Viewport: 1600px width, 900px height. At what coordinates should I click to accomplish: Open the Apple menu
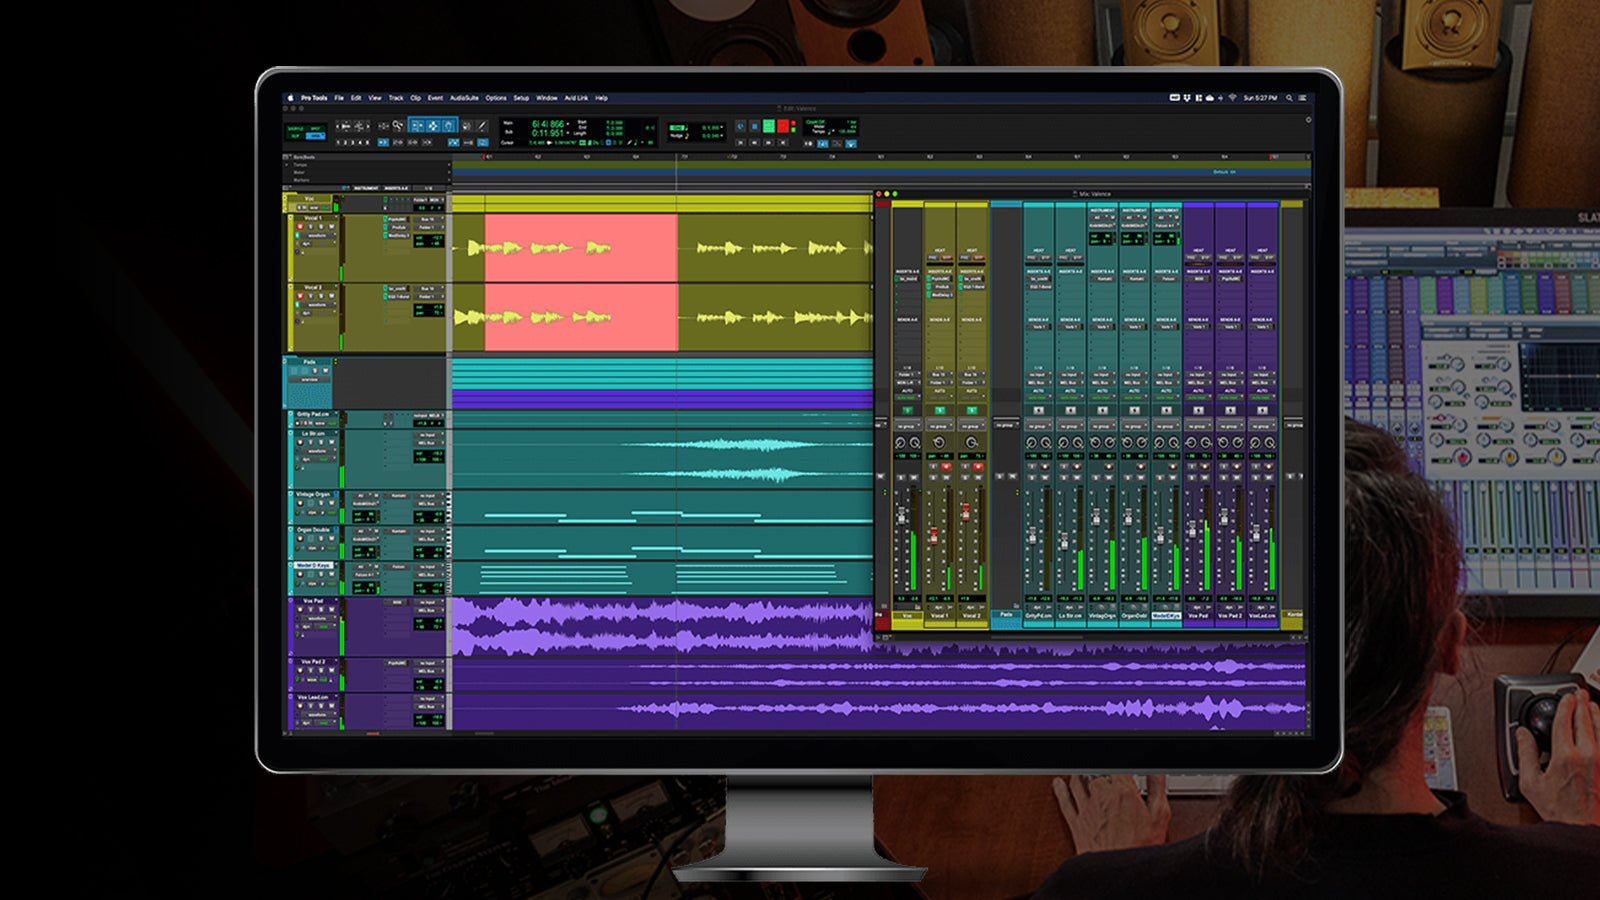(291, 98)
